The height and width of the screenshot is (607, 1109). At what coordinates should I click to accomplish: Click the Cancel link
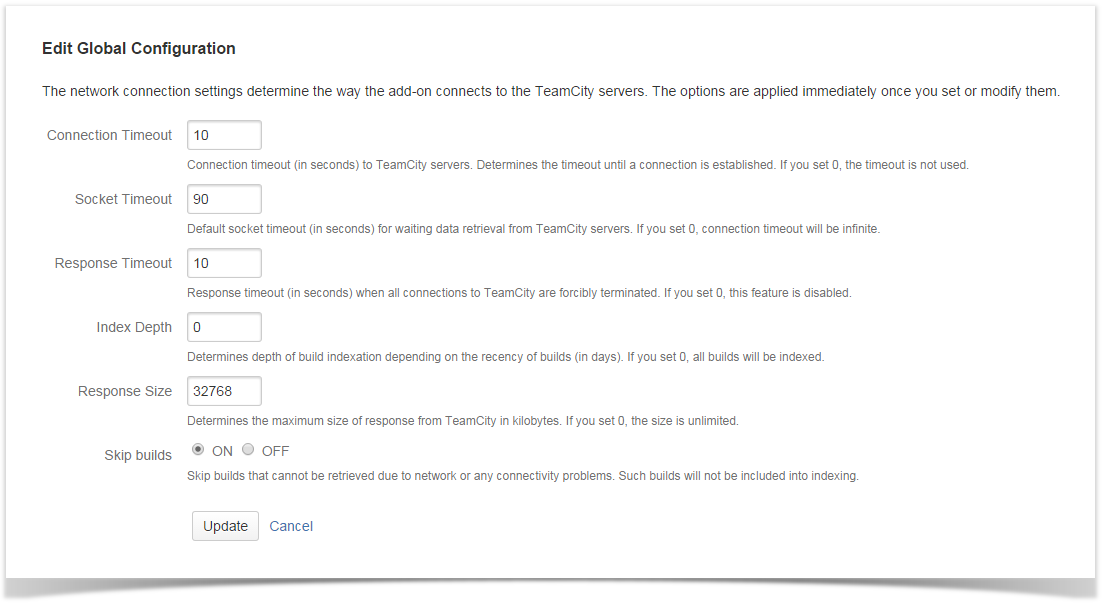pyautogui.click(x=291, y=526)
